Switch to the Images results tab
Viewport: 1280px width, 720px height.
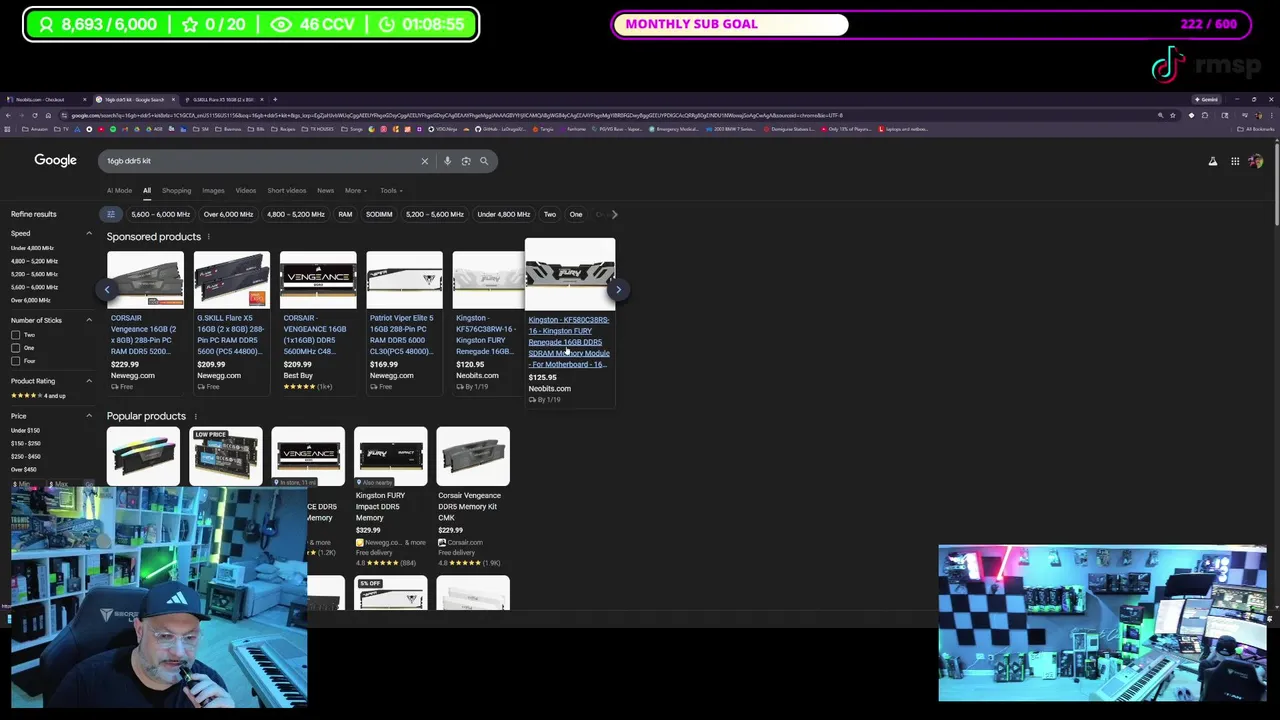[213, 190]
